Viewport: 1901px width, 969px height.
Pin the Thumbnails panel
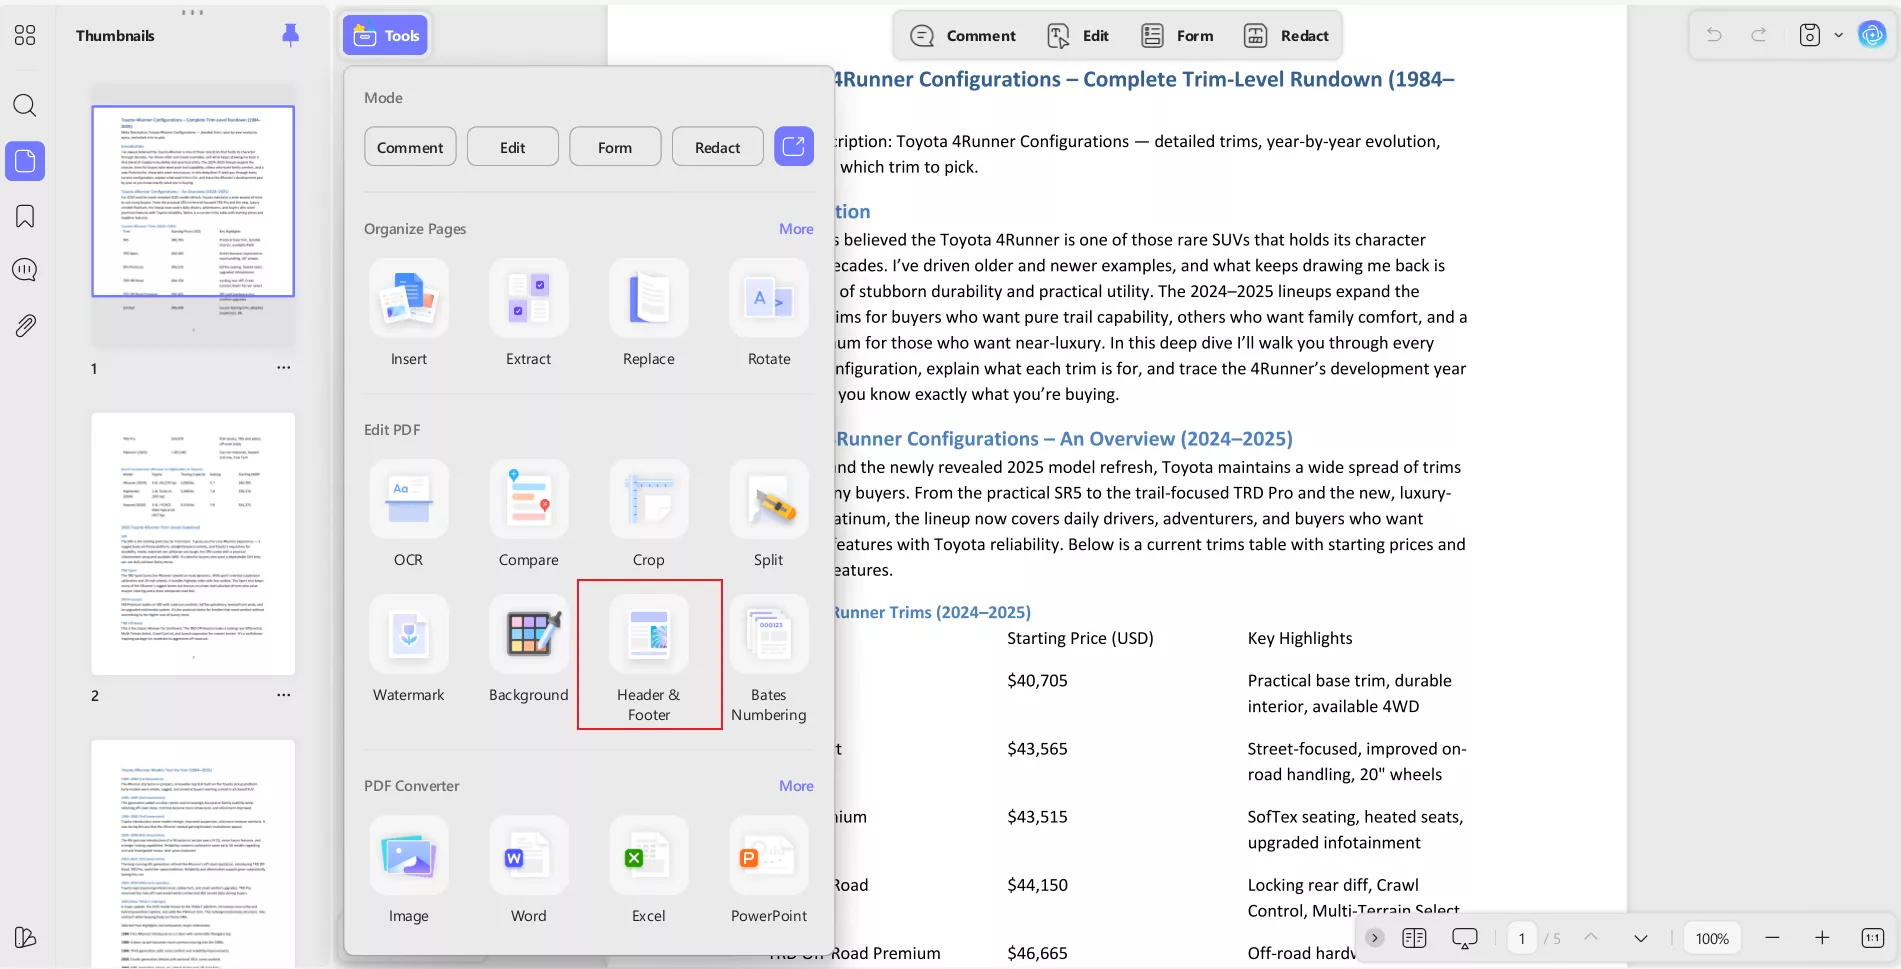(x=290, y=34)
